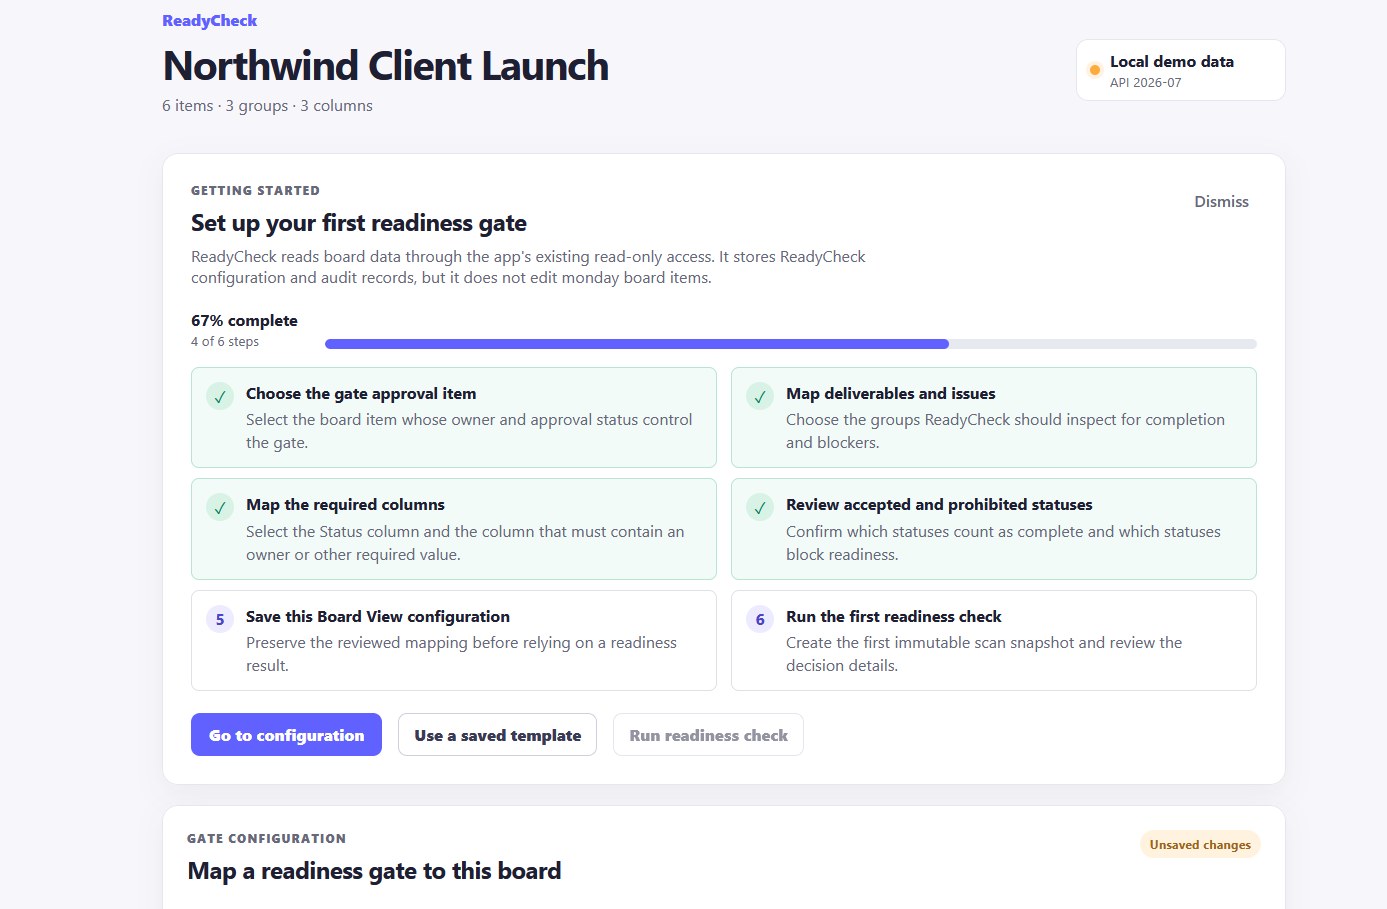
Task: Open Go to configuration
Action: pyautogui.click(x=286, y=735)
